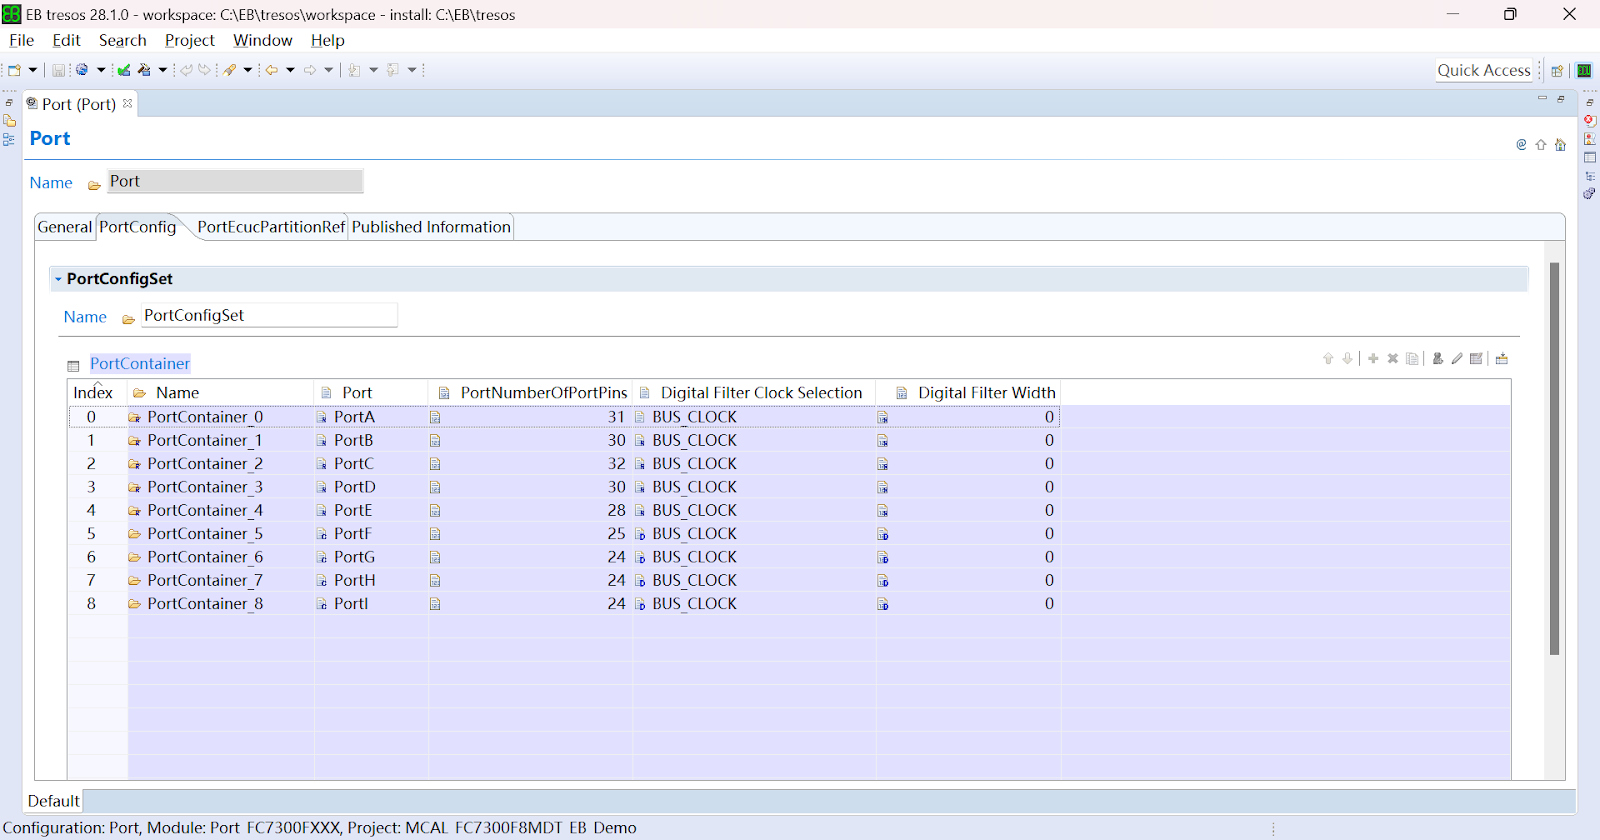Screen dimensions: 1600x840
Task: Click the PortContainer link
Action: [x=140, y=364]
